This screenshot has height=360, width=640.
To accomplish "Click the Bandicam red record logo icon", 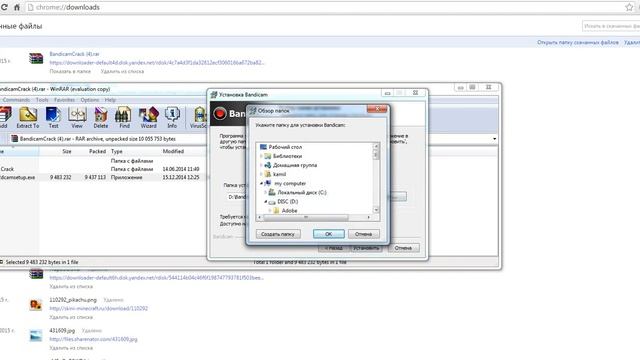I will coord(220,113).
